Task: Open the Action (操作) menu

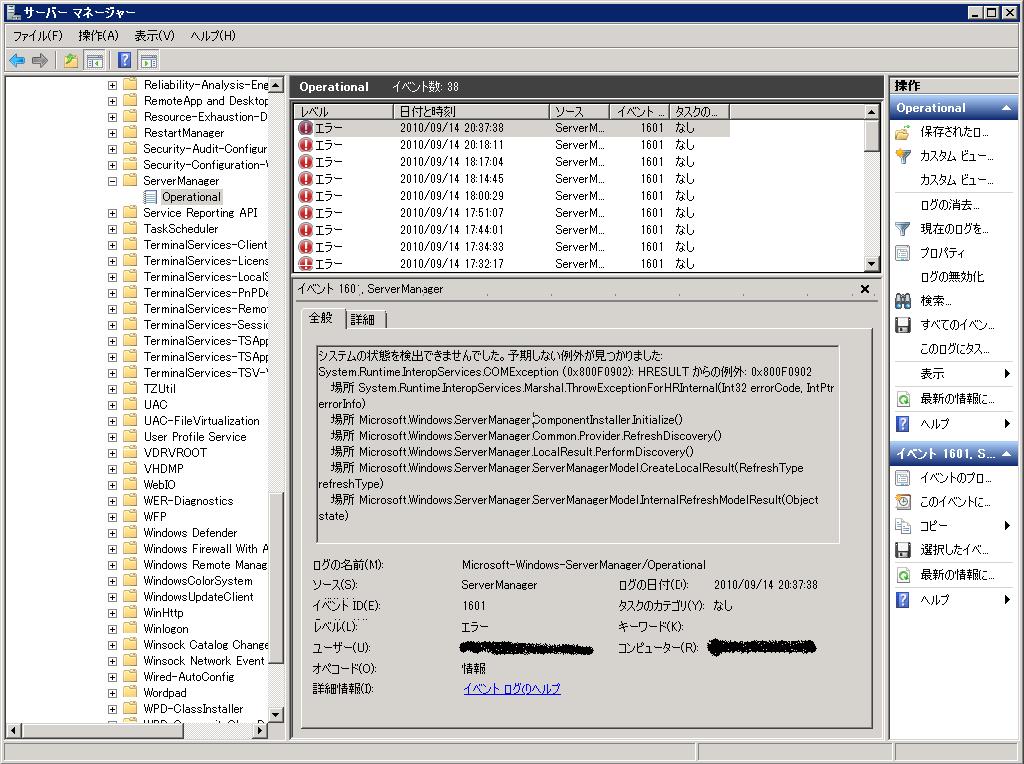Action: (x=98, y=35)
